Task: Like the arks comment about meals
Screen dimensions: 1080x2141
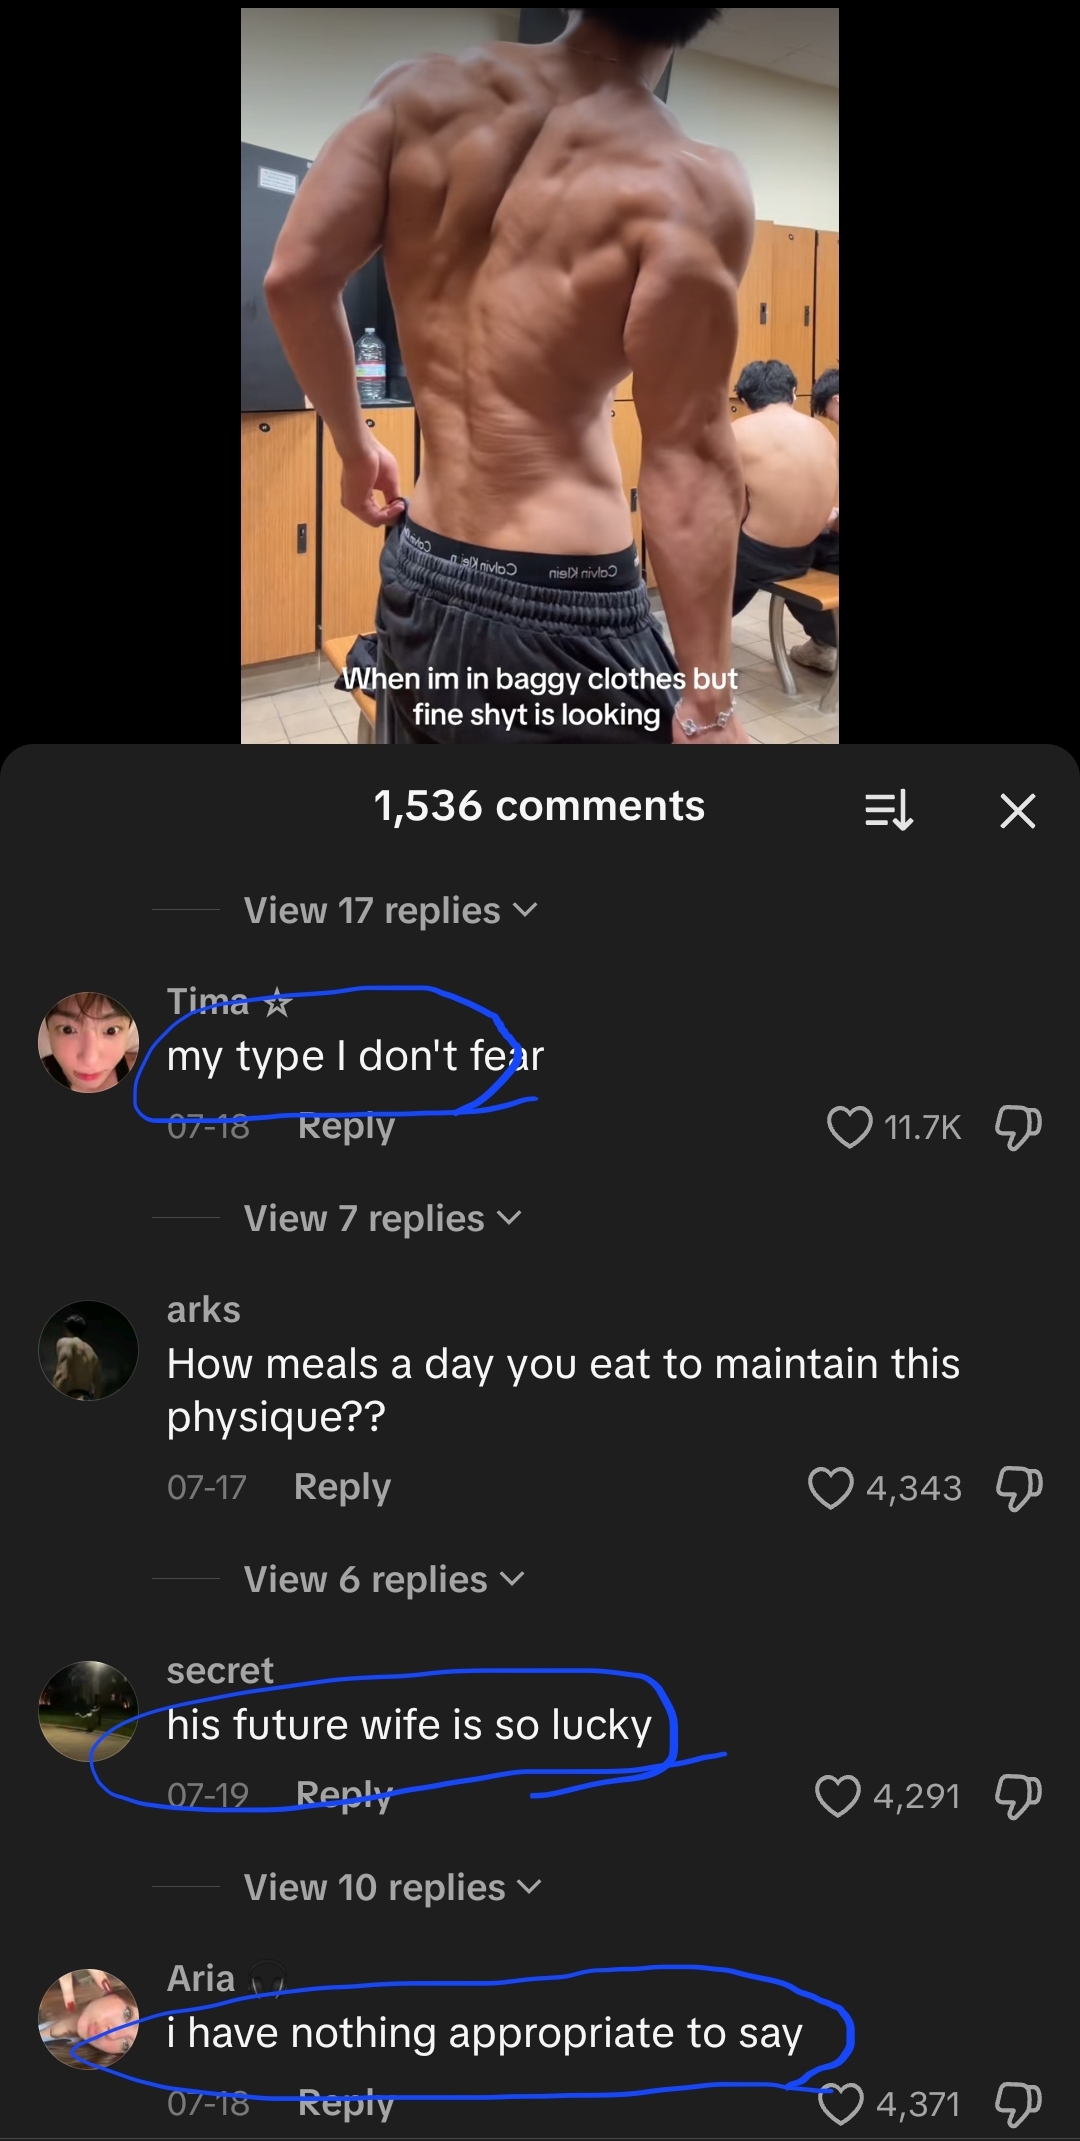Action: [x=830, y=1487]
